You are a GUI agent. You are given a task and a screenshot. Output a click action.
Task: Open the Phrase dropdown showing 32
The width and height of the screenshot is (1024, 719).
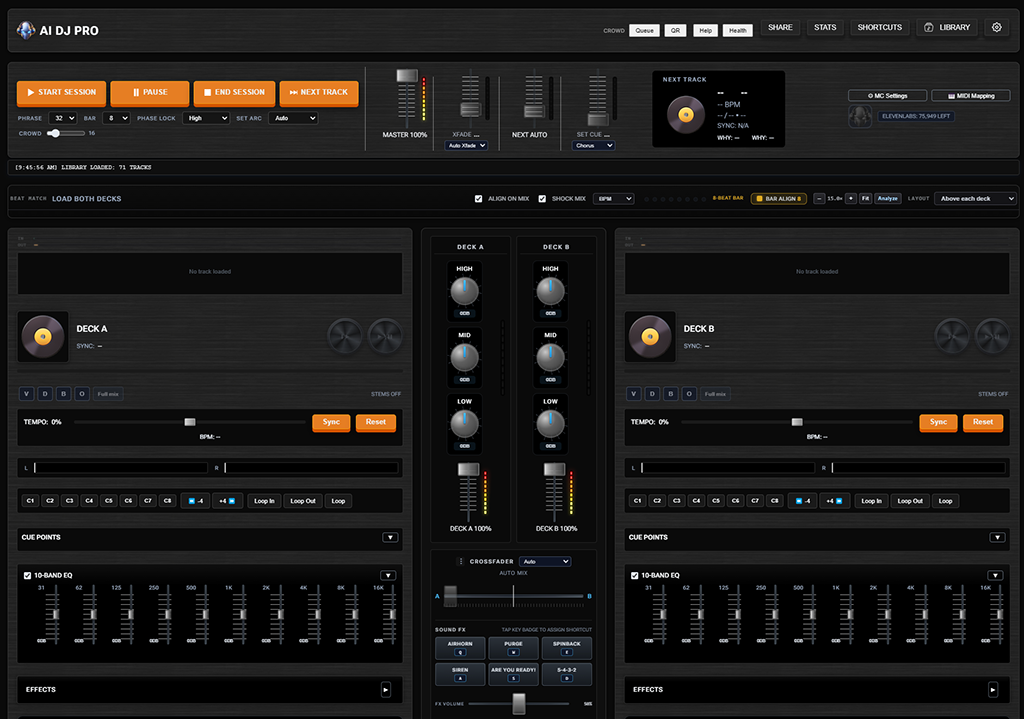coord(63,118)
